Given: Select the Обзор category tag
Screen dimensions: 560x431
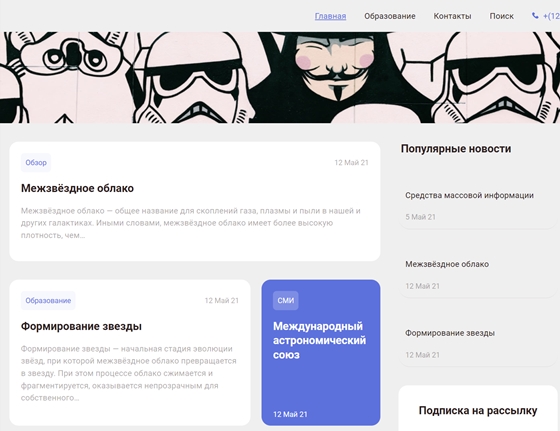Looking at the screenshot, I should pos(36,162).
